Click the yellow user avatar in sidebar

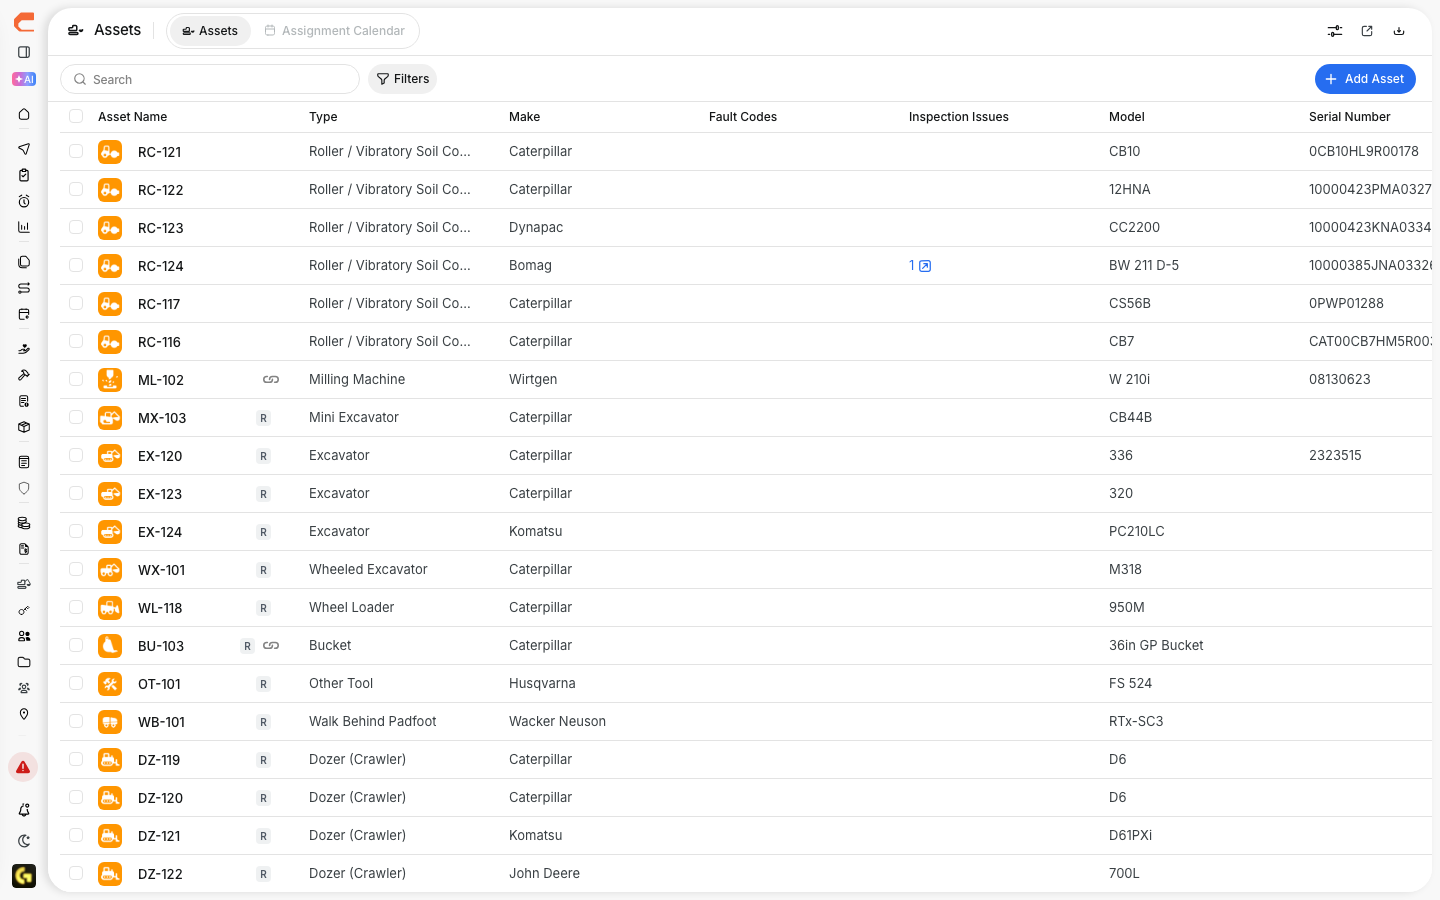(x=24, y=876)
